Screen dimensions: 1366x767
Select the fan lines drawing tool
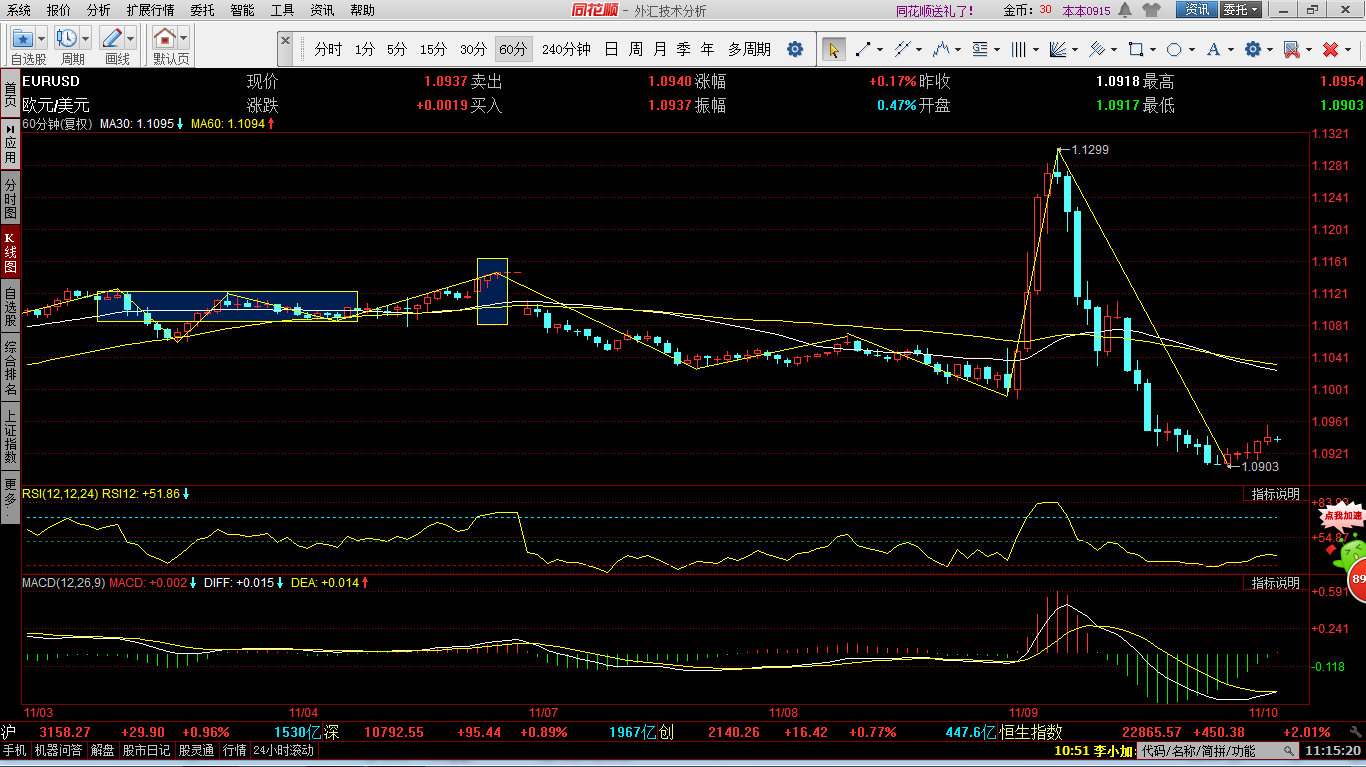coord(1058,49)
